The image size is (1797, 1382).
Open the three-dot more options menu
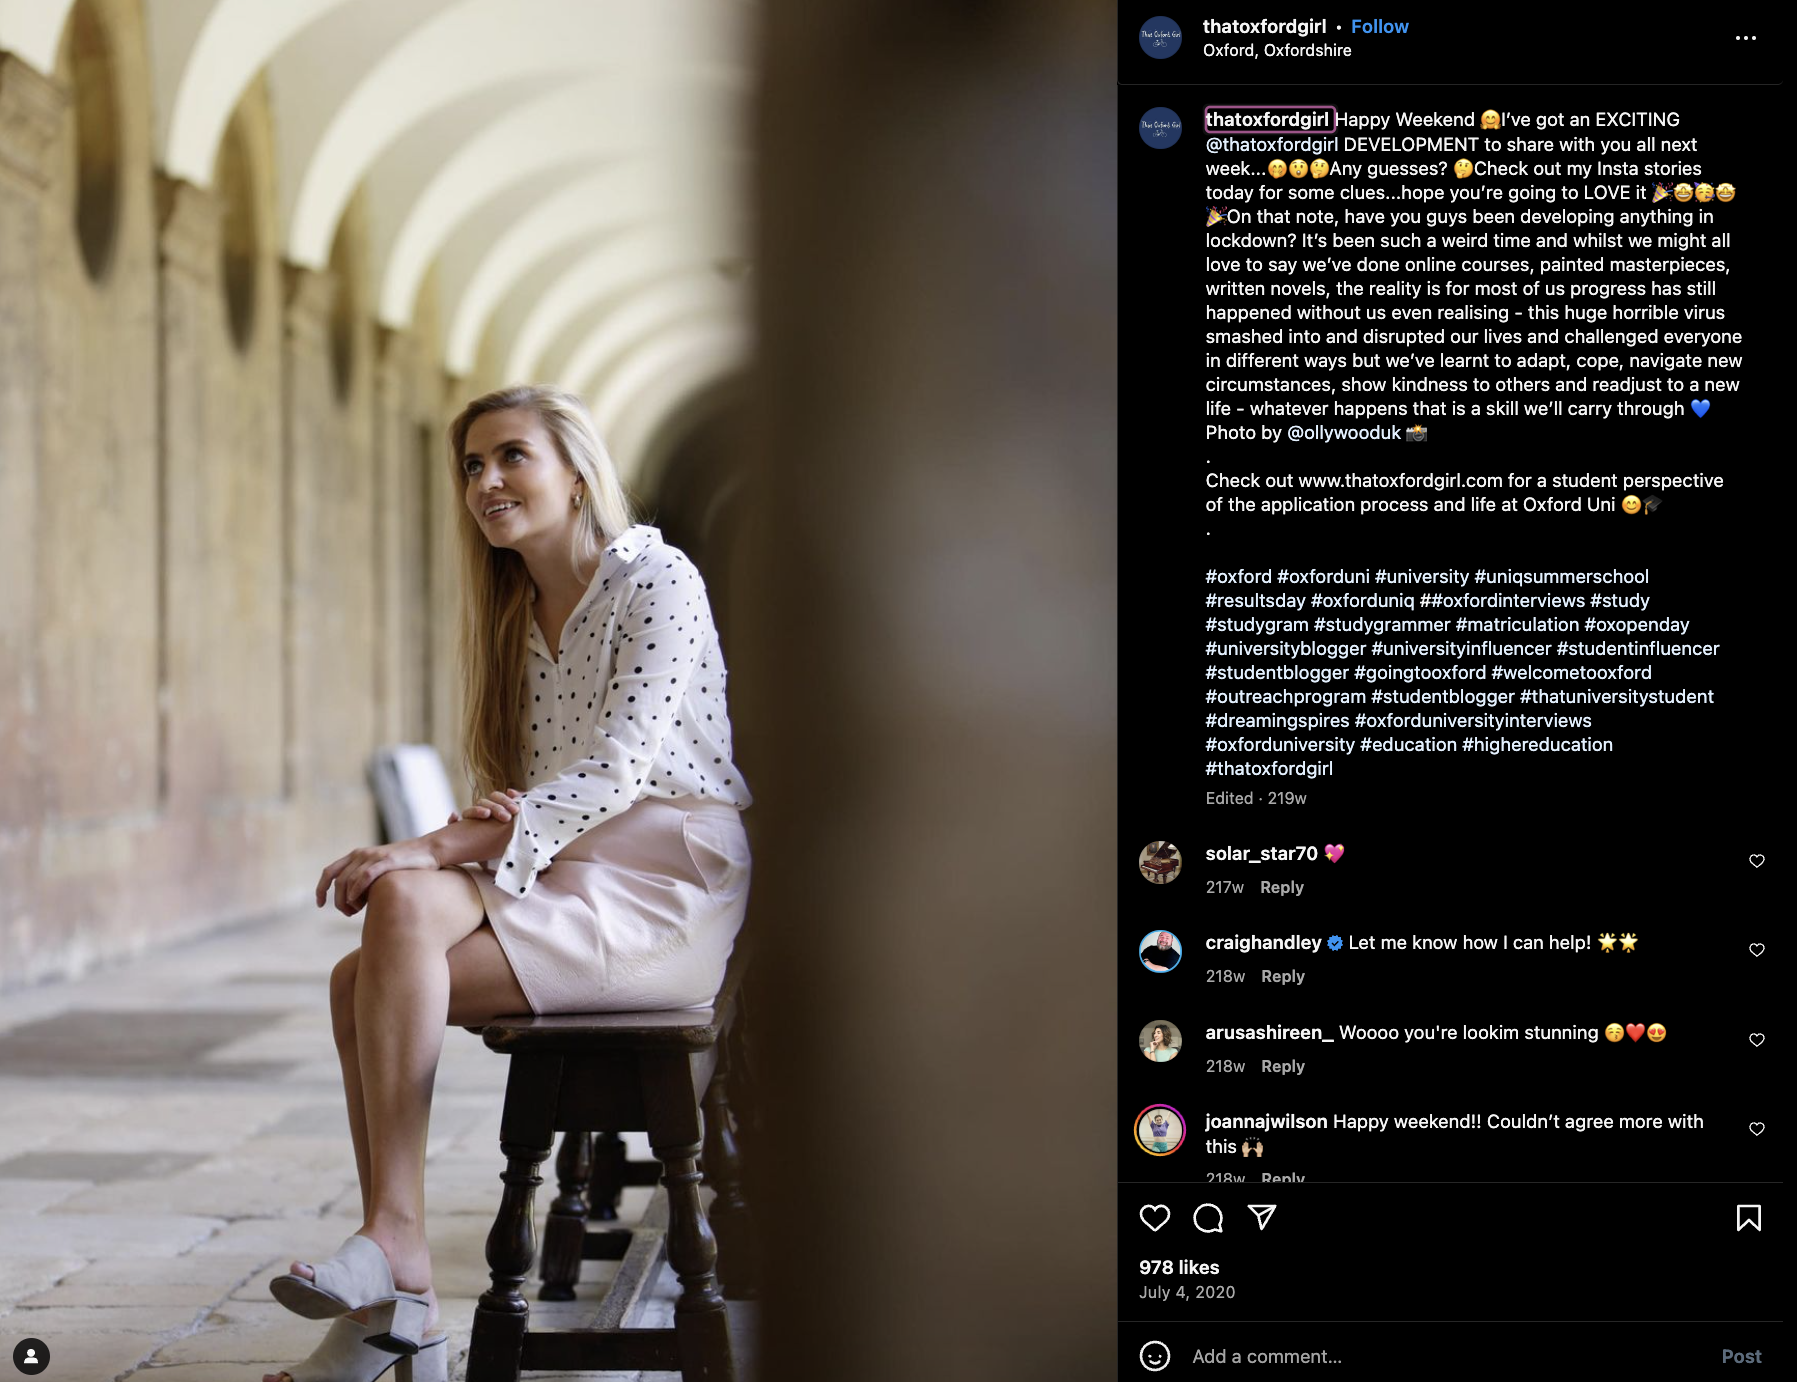(1746, 38)
